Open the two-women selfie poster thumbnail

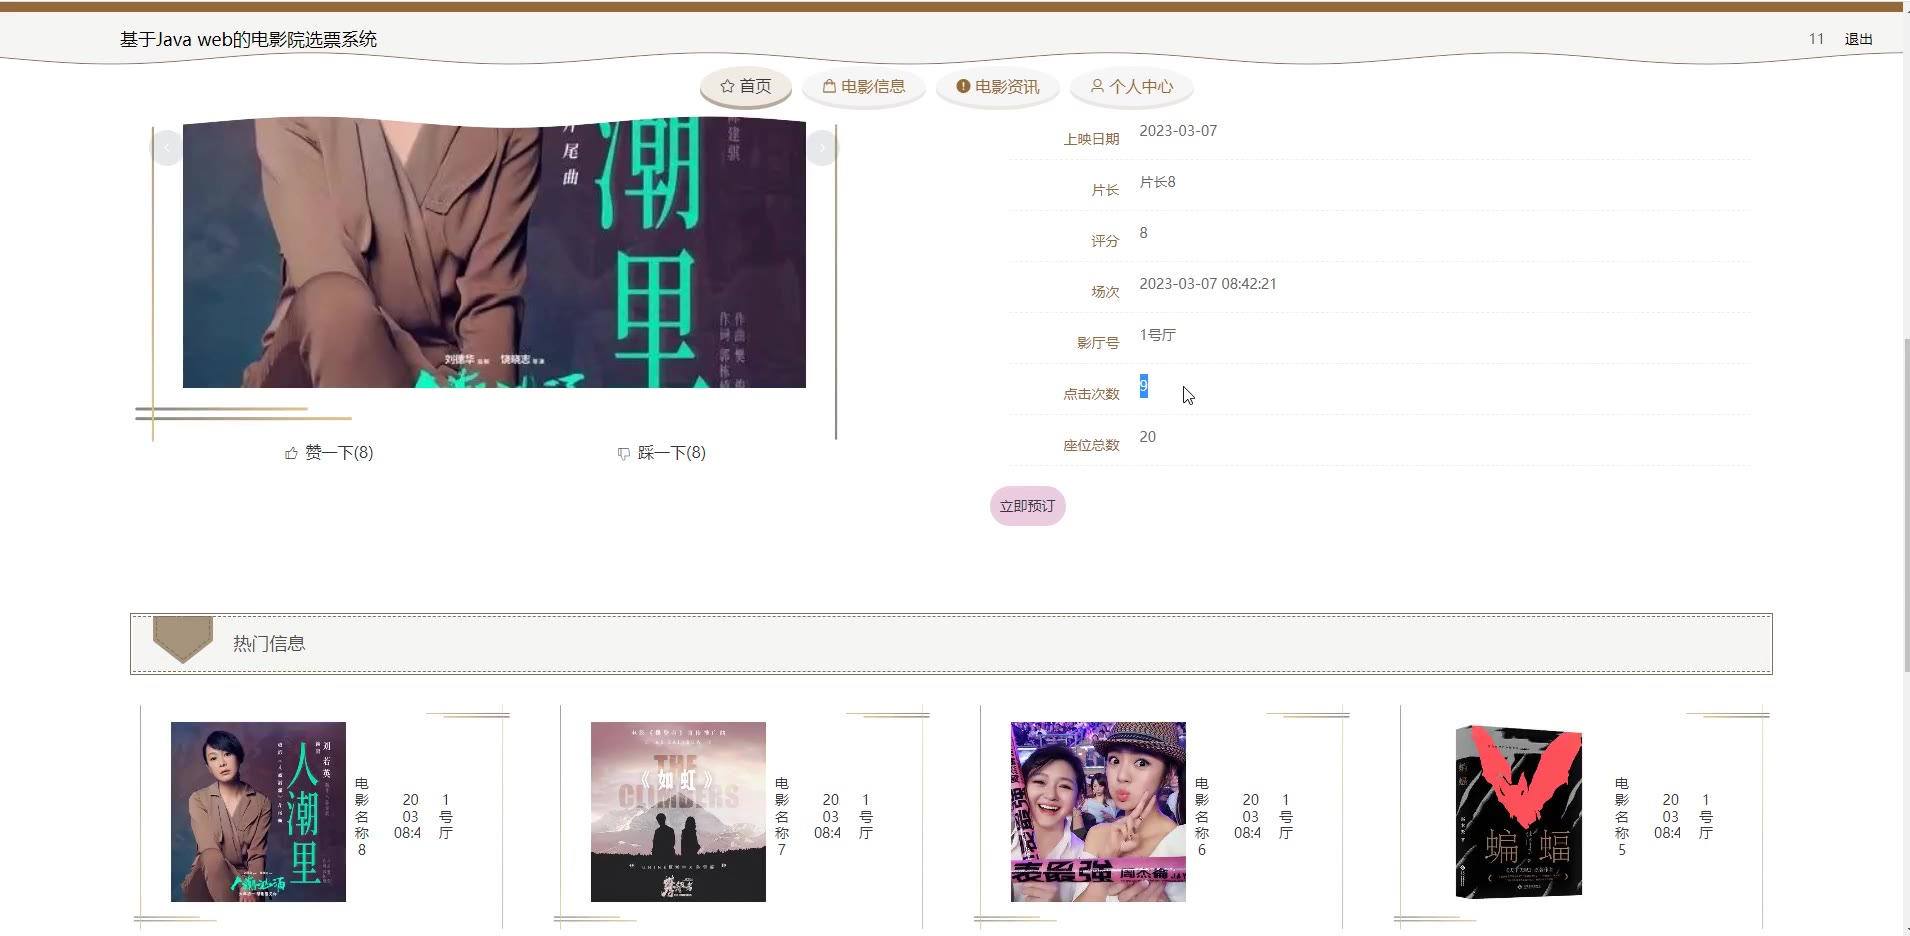click(1098, 812)
